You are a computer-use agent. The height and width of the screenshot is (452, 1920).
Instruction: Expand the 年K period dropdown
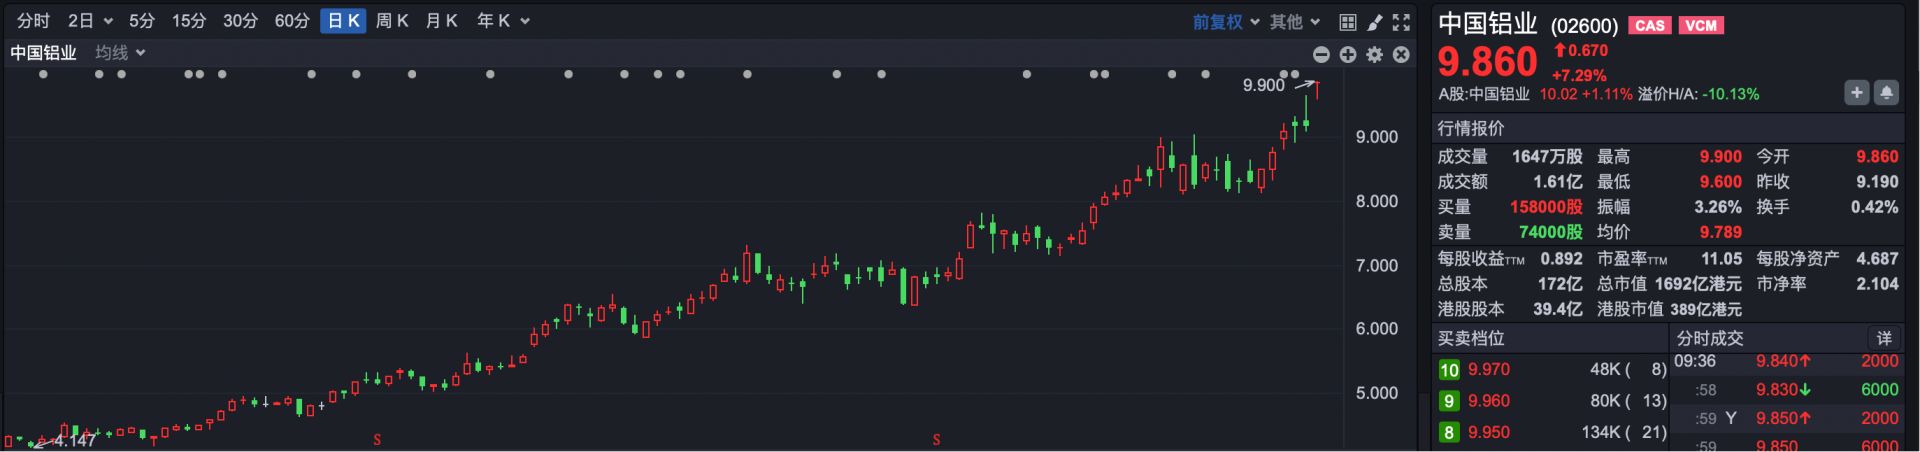coord(502,21)
